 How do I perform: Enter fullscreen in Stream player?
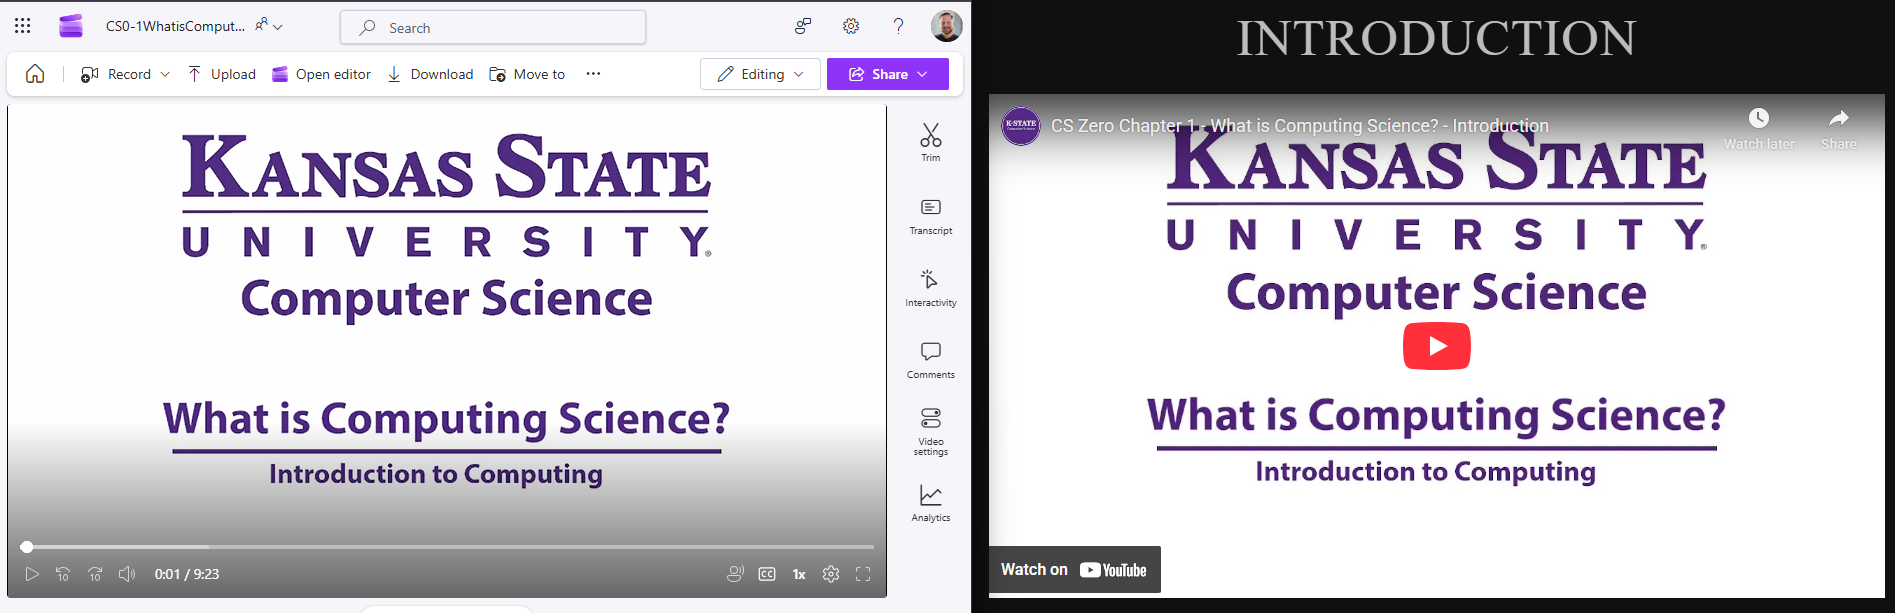tap(863, 574)
